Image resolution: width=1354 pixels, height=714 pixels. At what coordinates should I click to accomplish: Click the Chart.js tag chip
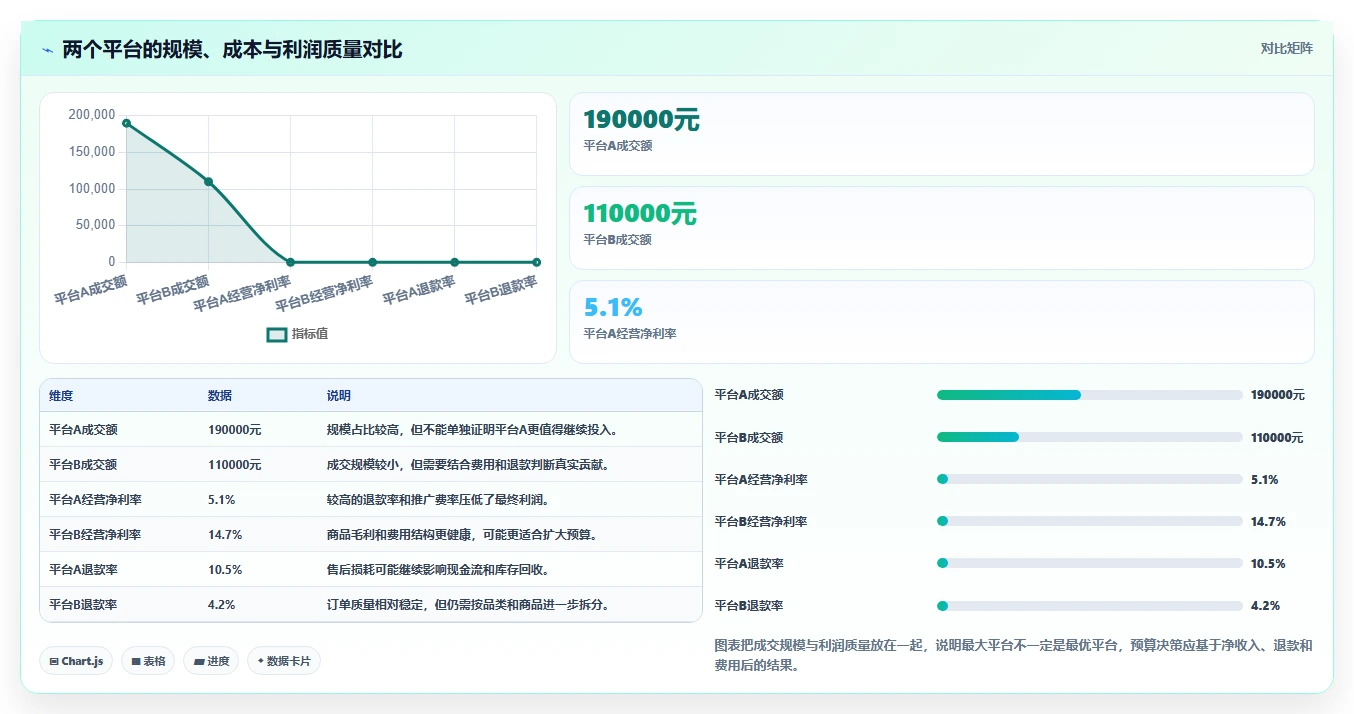pyautogui.click(x=76, y=661)
